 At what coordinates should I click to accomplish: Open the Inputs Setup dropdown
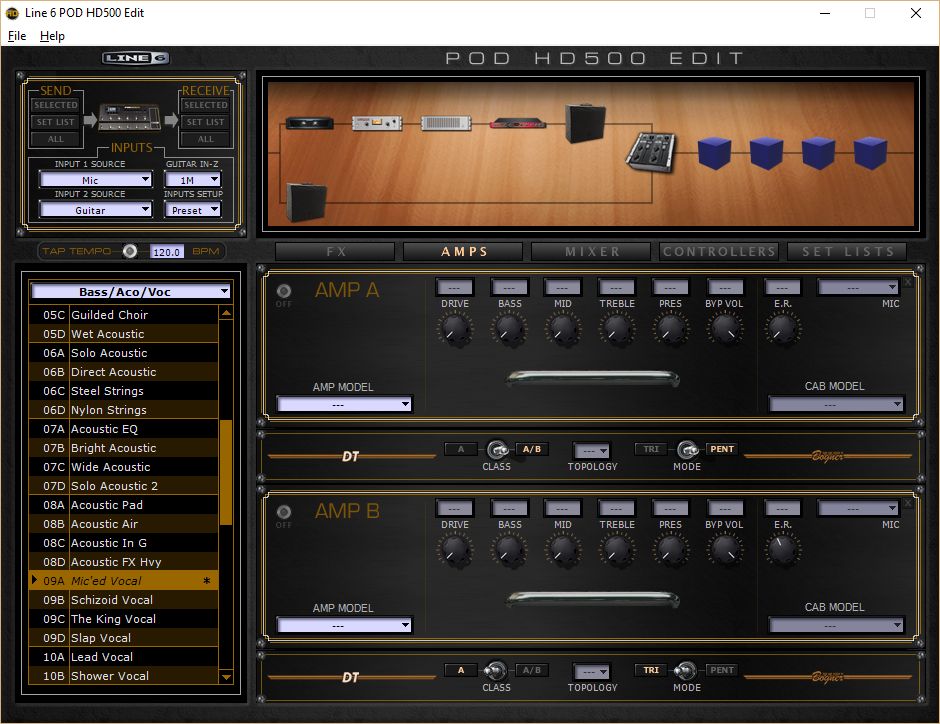pyautogui.click(x=193, y=210)
